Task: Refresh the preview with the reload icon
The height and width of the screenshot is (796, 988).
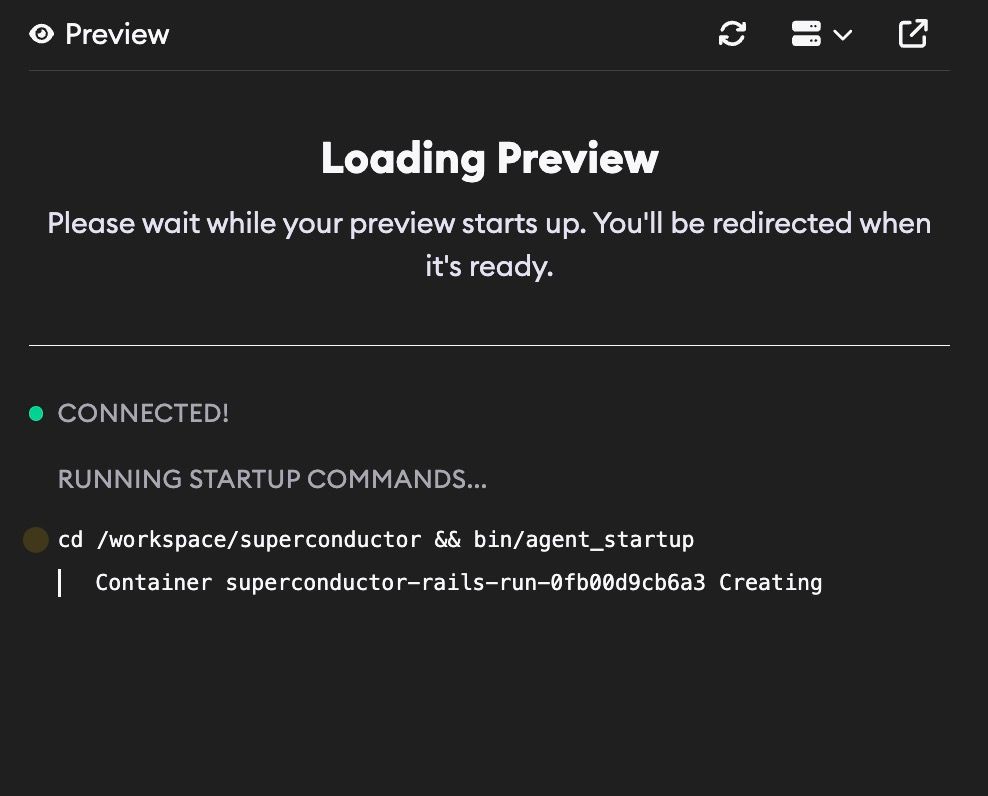Action: tap(732, 33)
